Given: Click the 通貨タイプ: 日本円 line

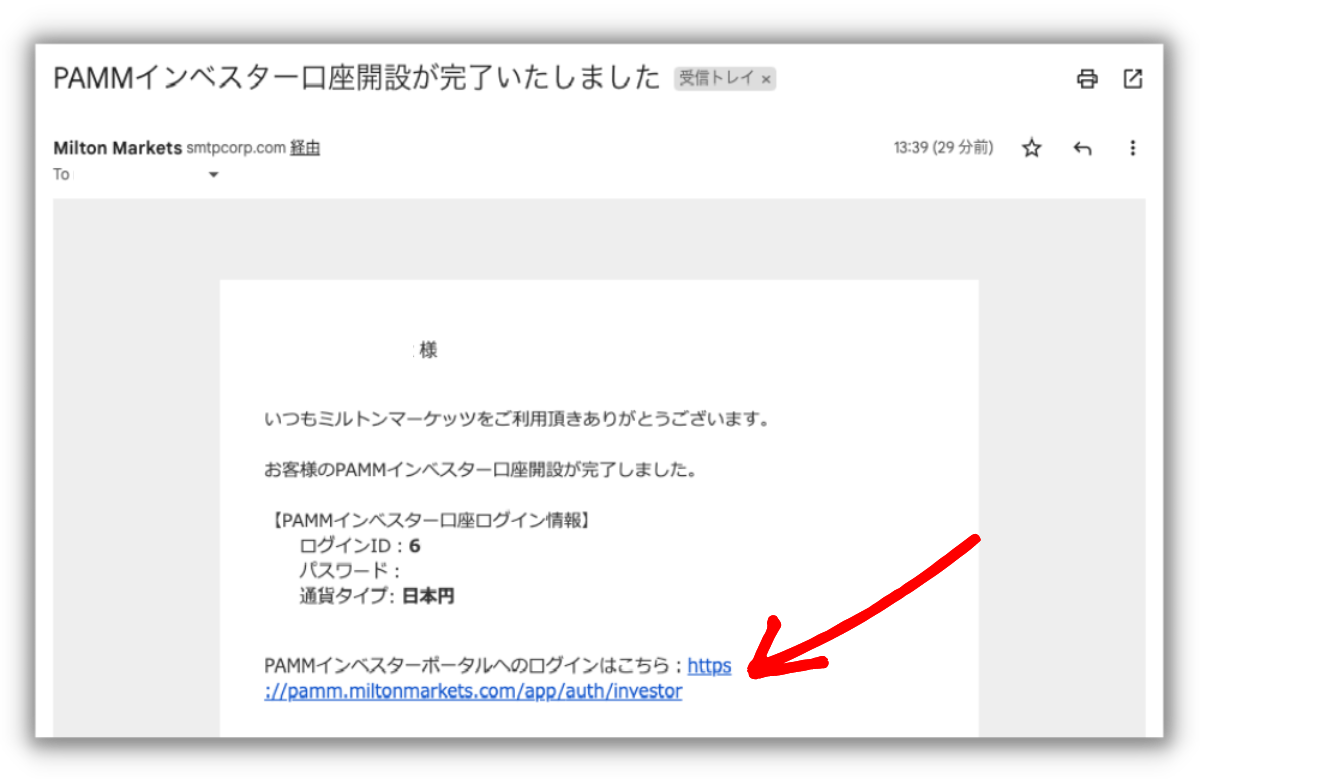Looking at the screenshot, I should click(377, 596).
